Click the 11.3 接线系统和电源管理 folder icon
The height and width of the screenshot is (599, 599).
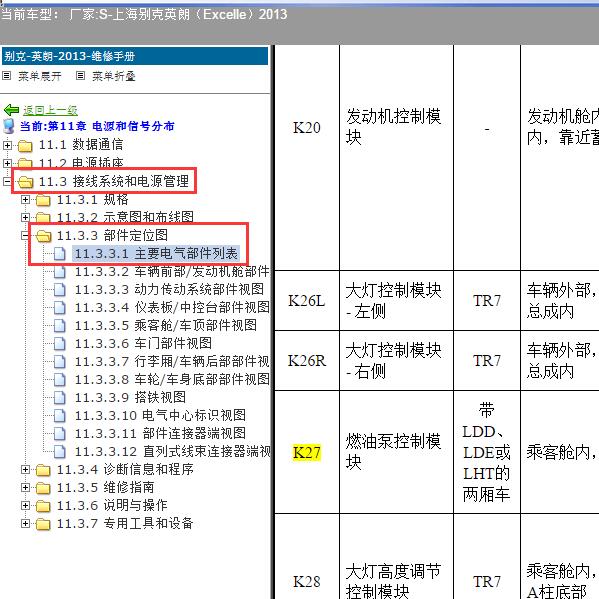[25, 182]
